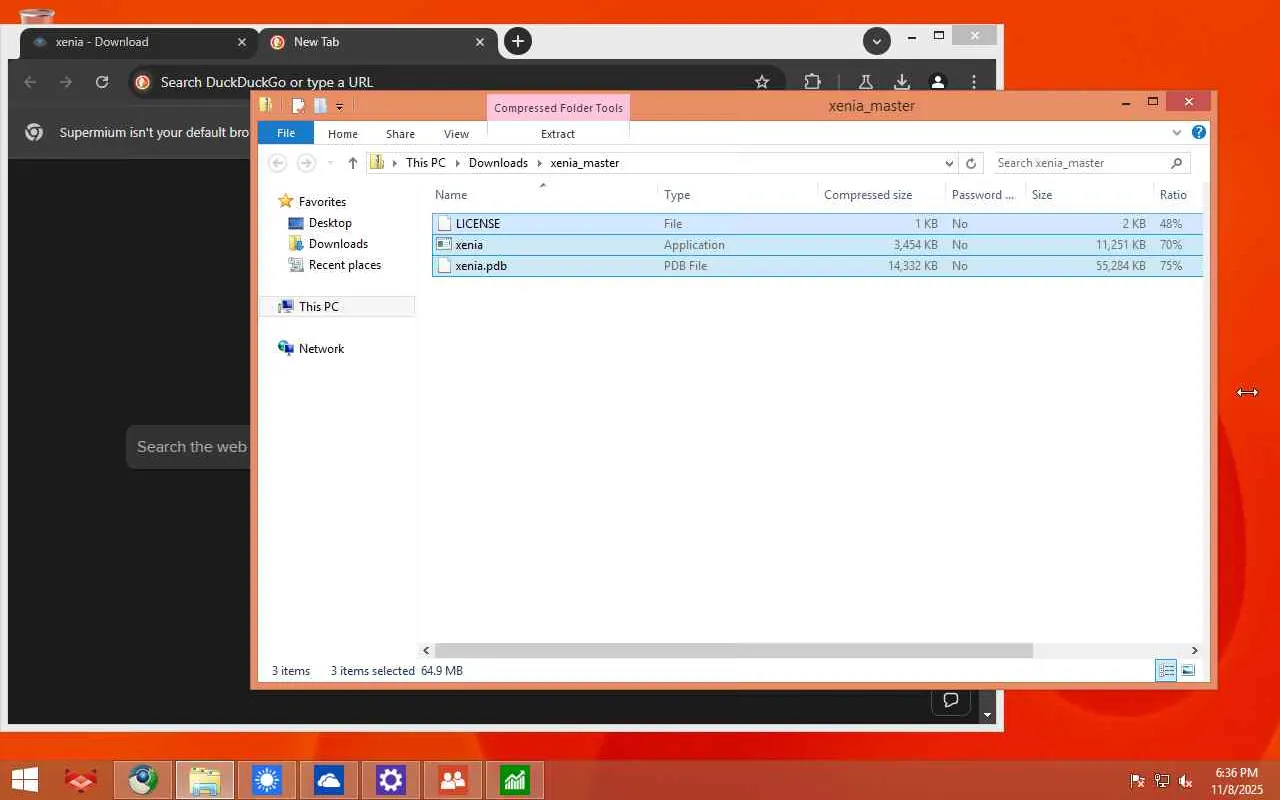Click xenia_master in the address breadcrumb
Image resolution: width=1280 pixels, height=800 pixels.
click(585, 163)
